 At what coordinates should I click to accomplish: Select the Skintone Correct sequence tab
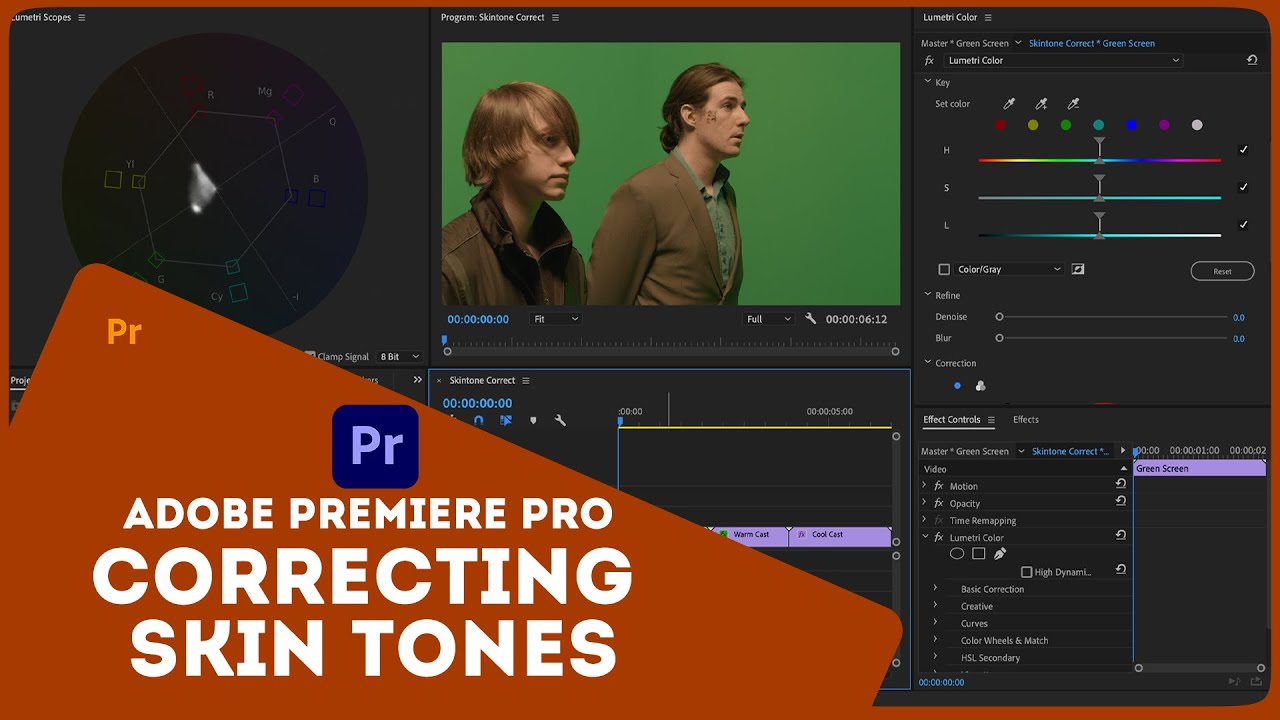pyautogui.click(x=482, y=380)
